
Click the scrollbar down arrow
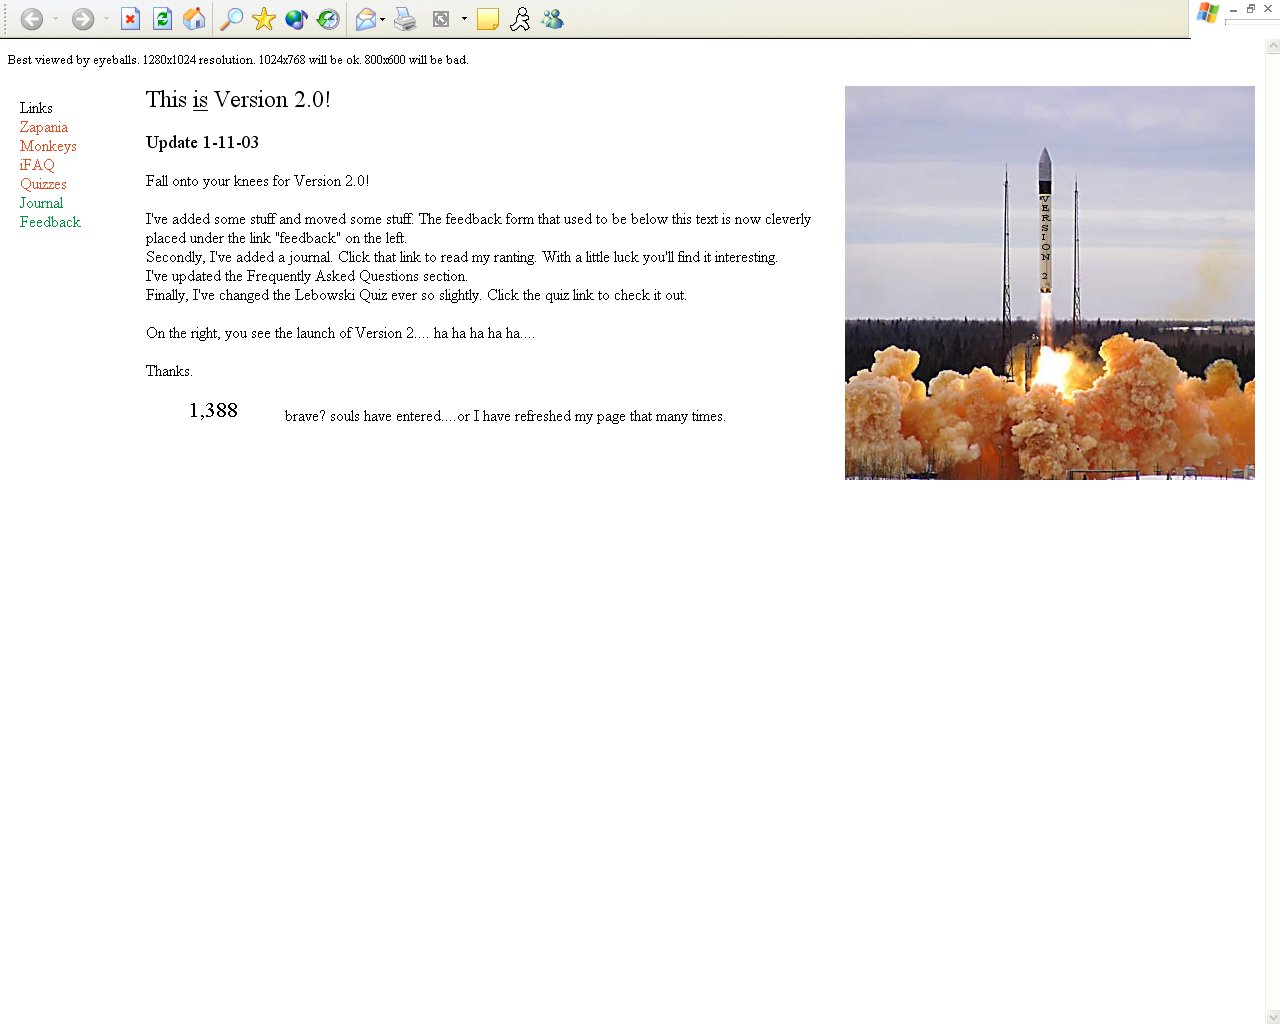pos(1272,1017)
